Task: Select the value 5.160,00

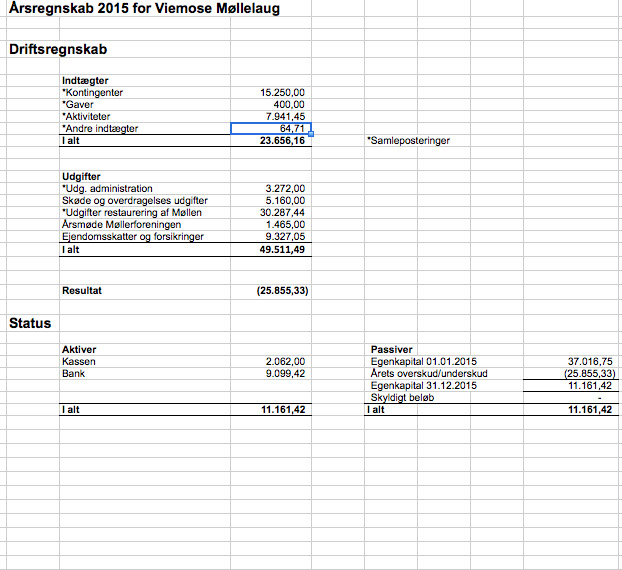Action: [285, 200]
